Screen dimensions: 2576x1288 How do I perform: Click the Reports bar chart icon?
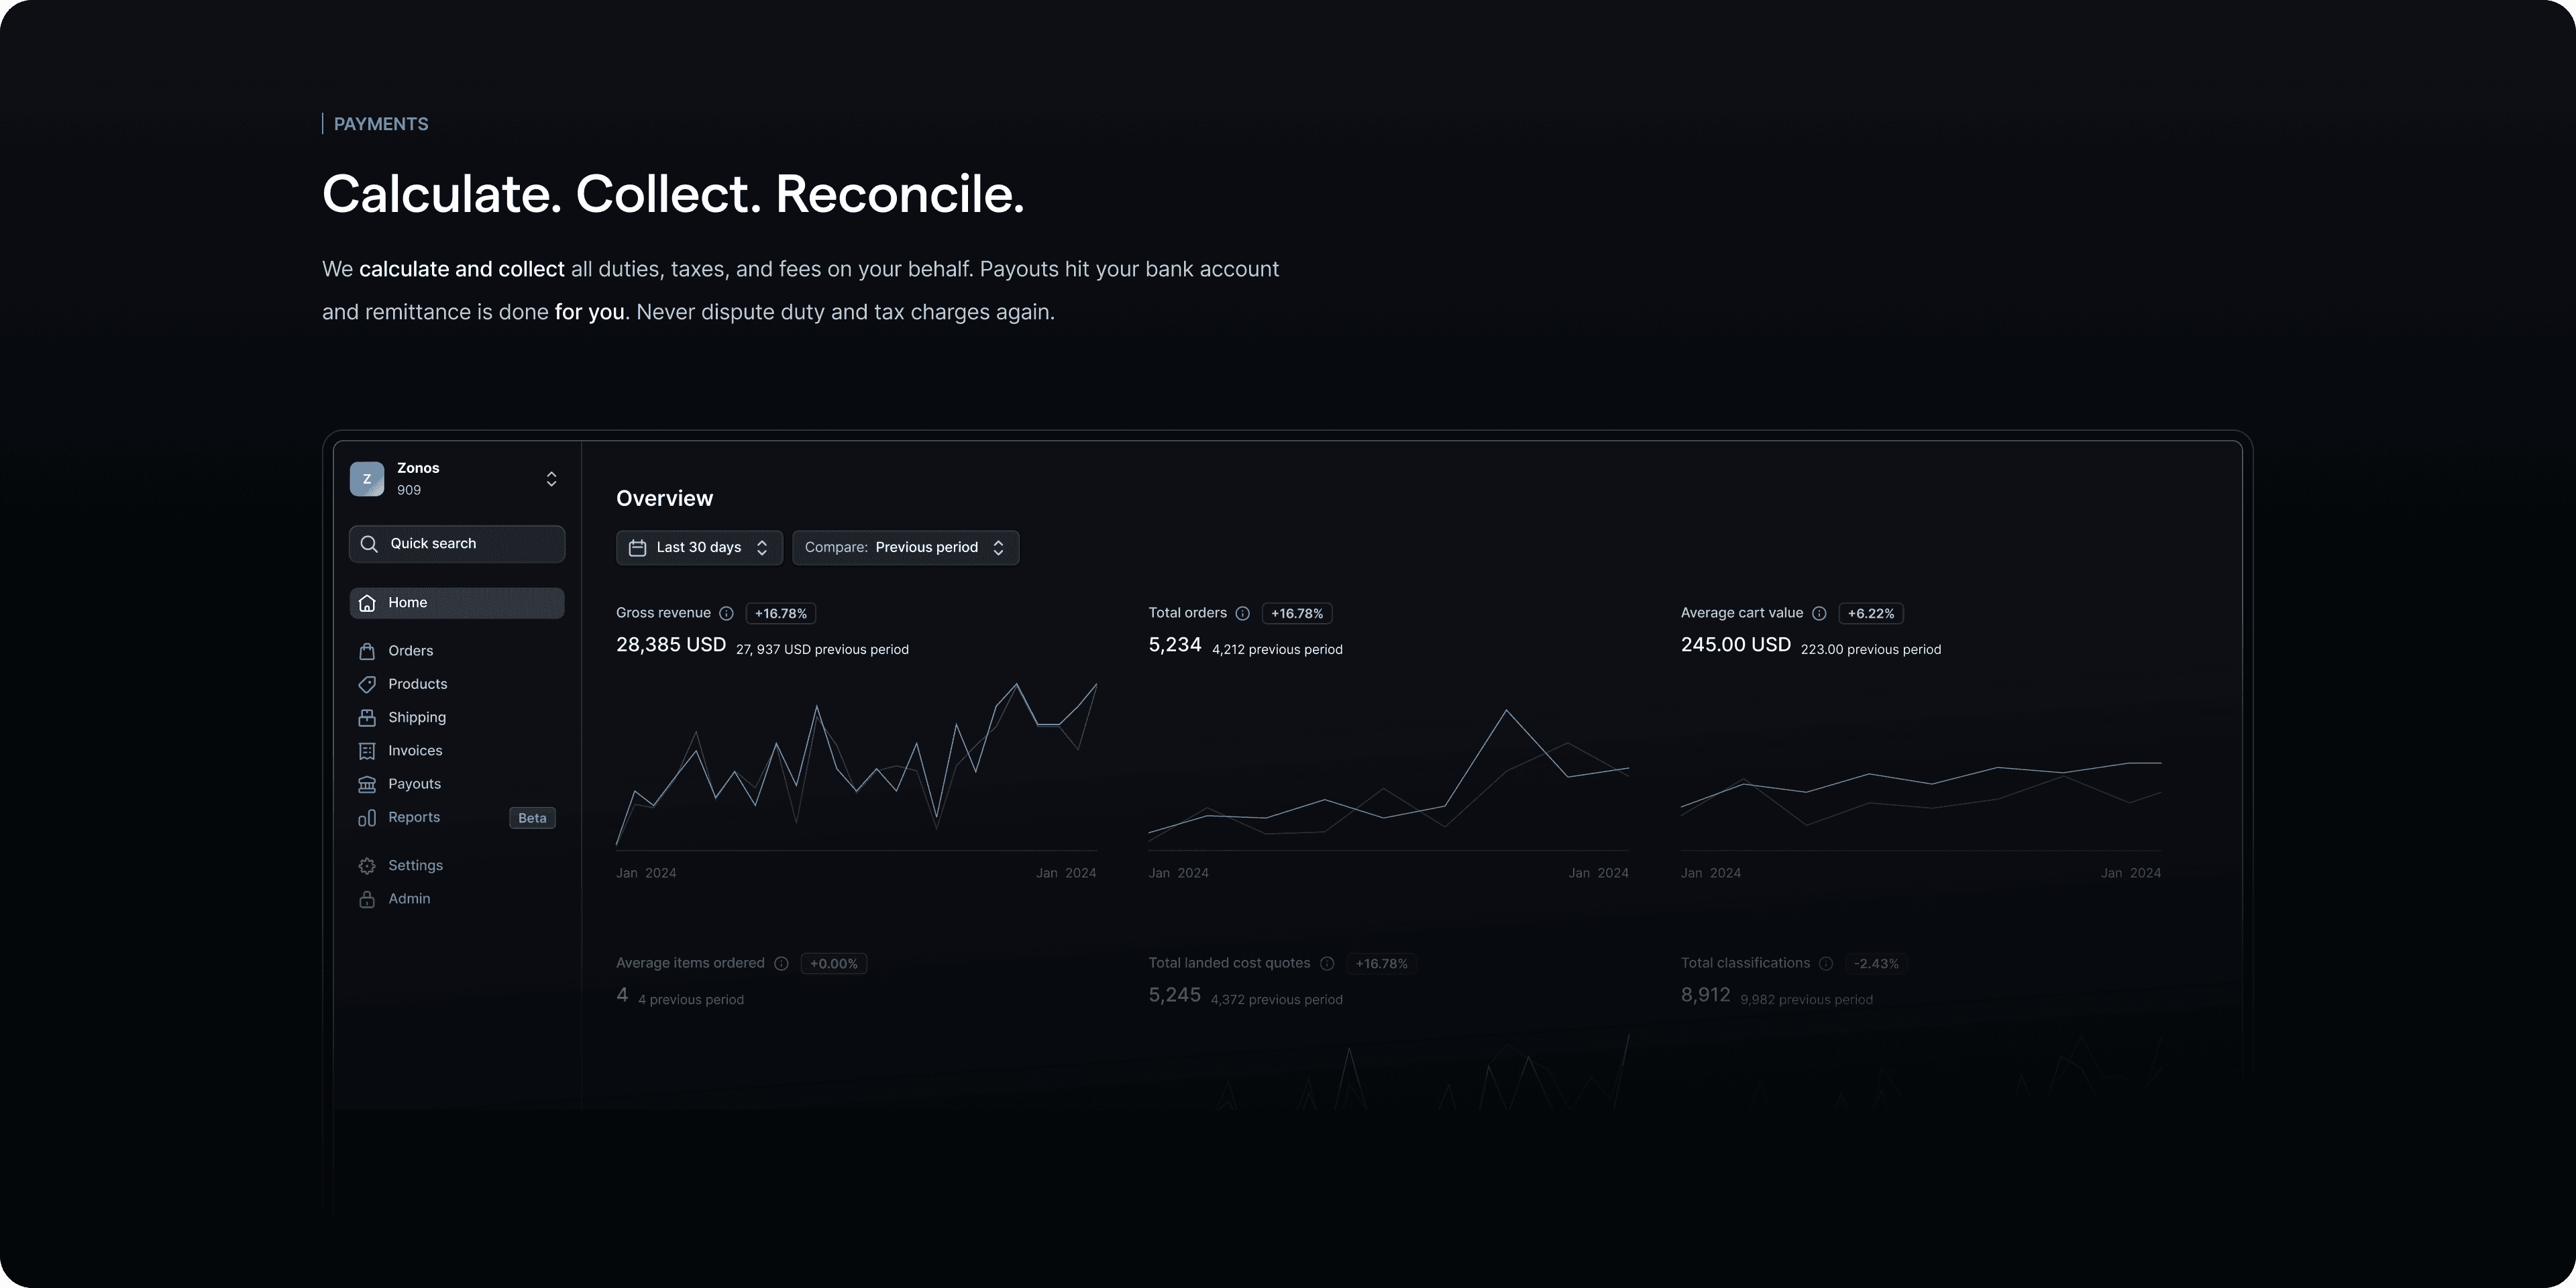pos(367,818)
